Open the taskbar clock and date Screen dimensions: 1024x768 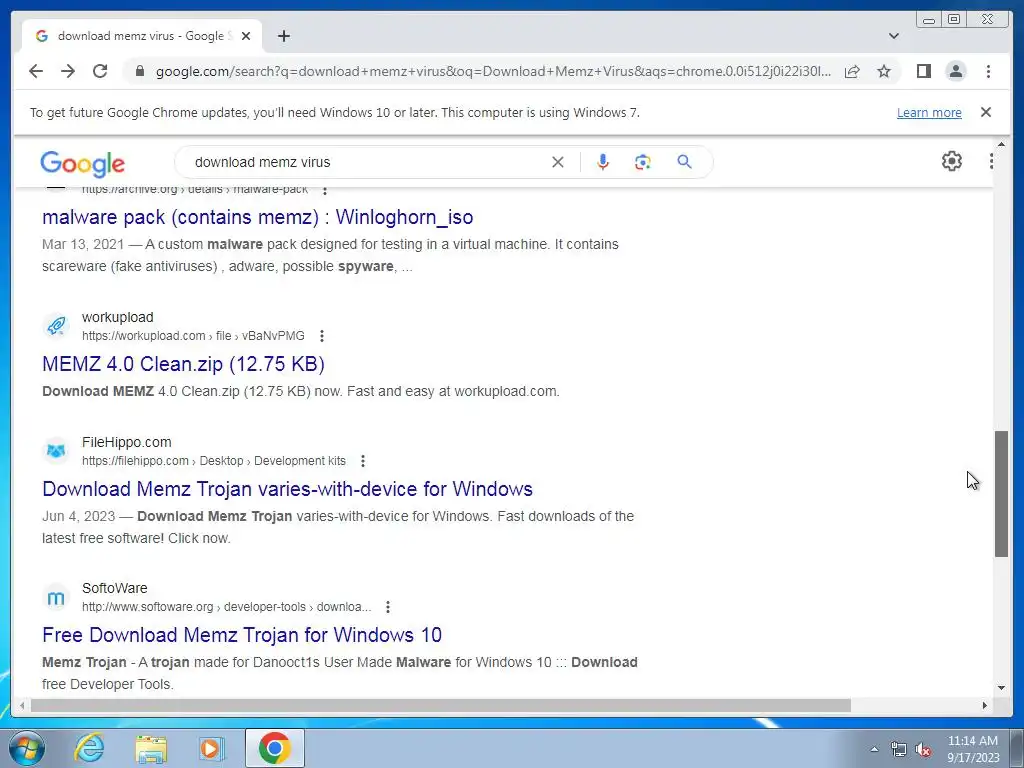[x=972, y=749]
